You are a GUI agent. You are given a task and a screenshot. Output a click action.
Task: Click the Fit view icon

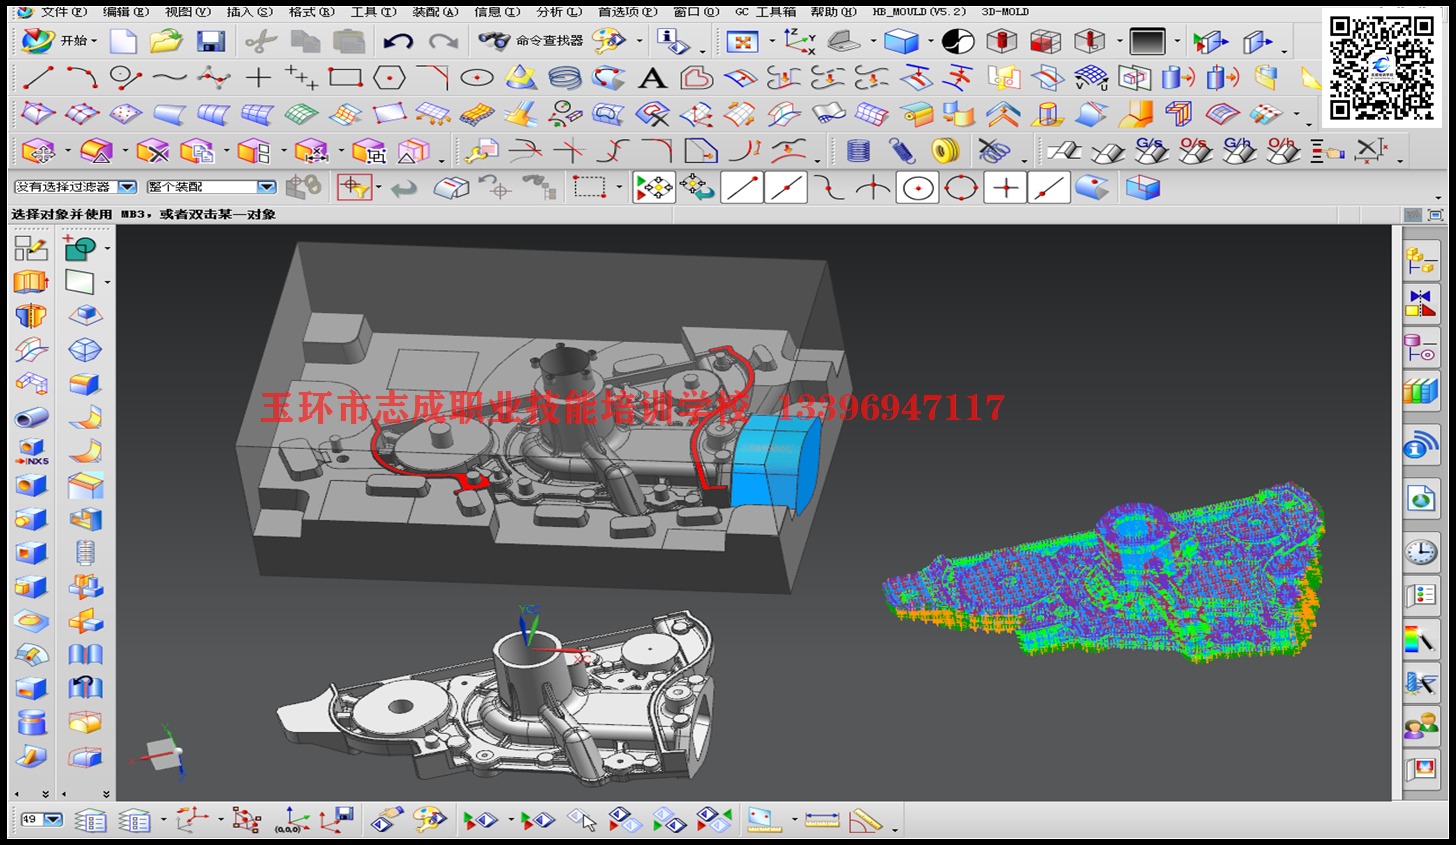742,41
